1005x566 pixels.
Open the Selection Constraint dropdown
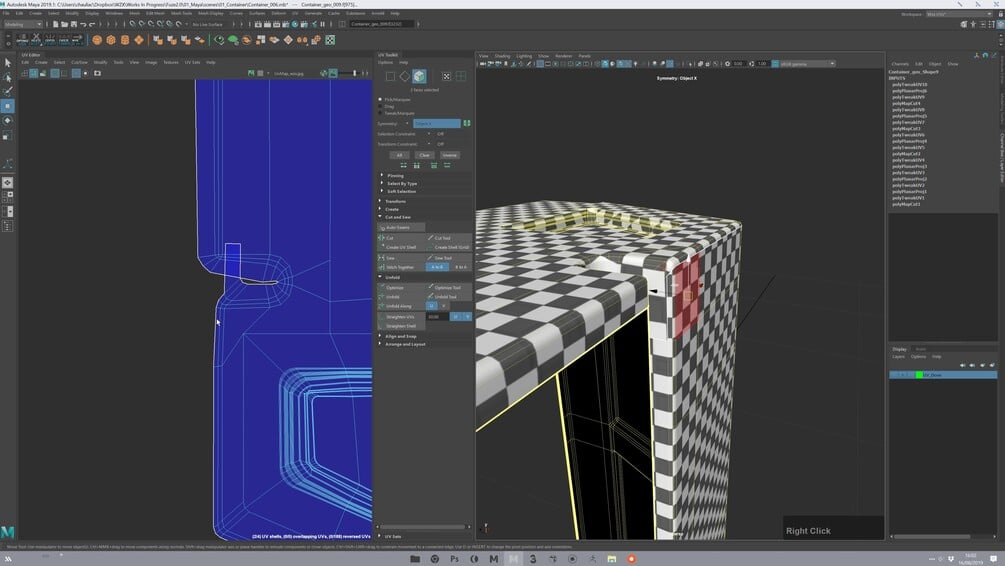429,134
